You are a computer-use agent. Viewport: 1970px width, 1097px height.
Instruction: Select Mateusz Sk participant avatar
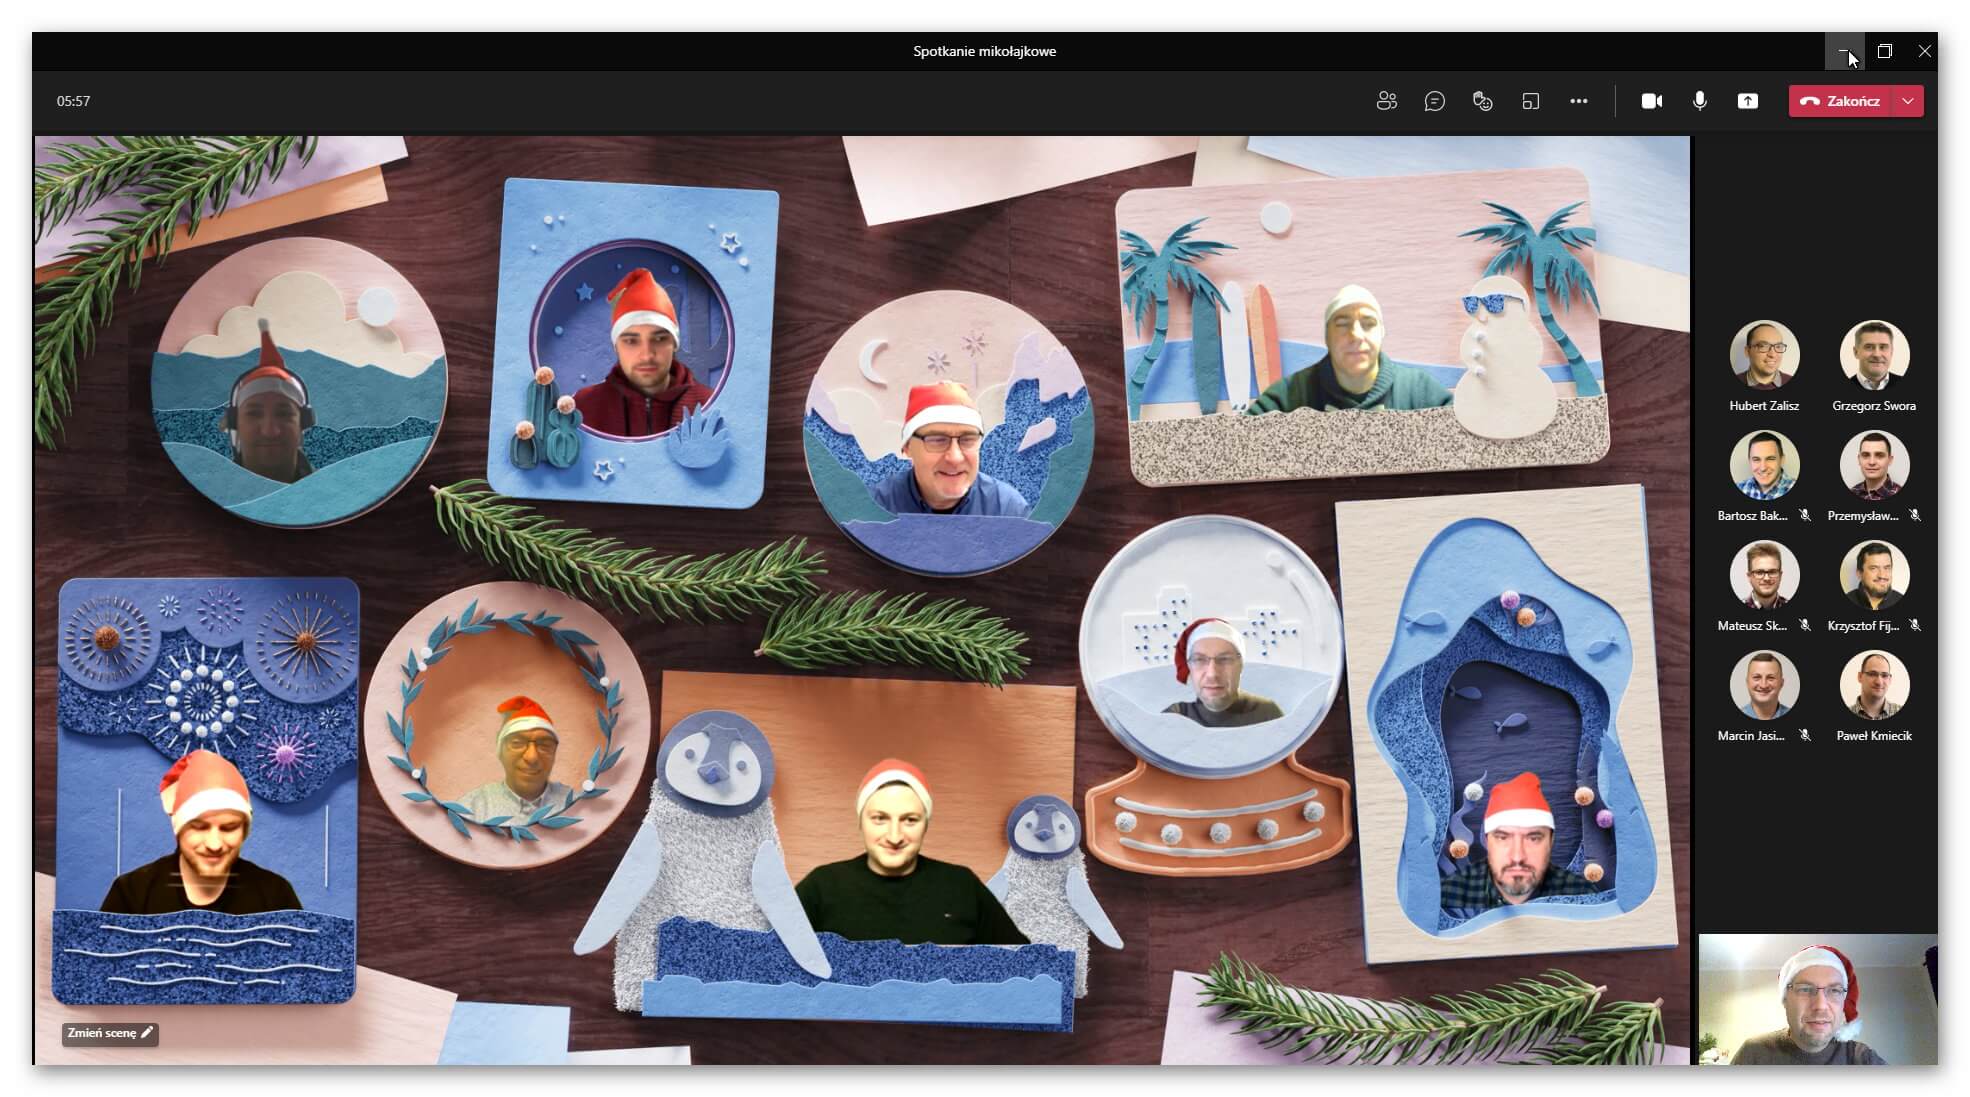(1764, 574)
